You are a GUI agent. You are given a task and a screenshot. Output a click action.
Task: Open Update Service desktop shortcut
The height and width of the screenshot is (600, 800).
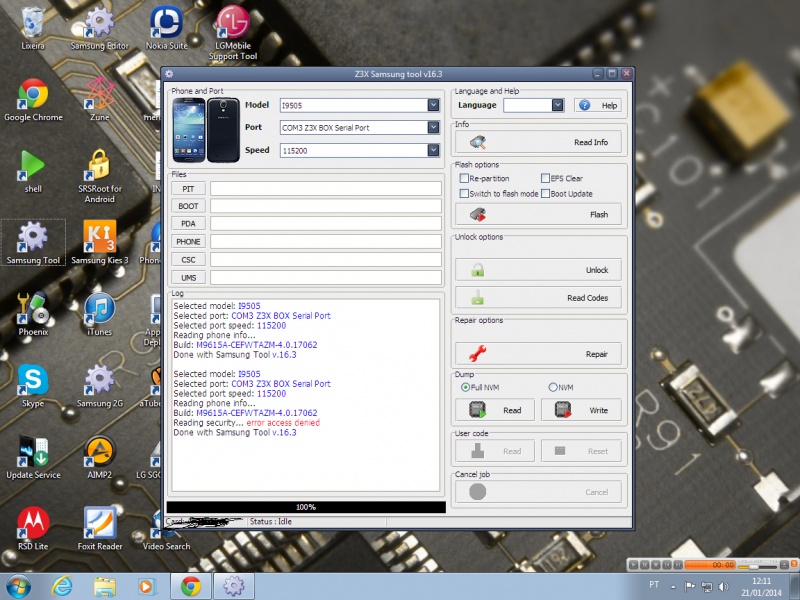(x=33, y=457)
